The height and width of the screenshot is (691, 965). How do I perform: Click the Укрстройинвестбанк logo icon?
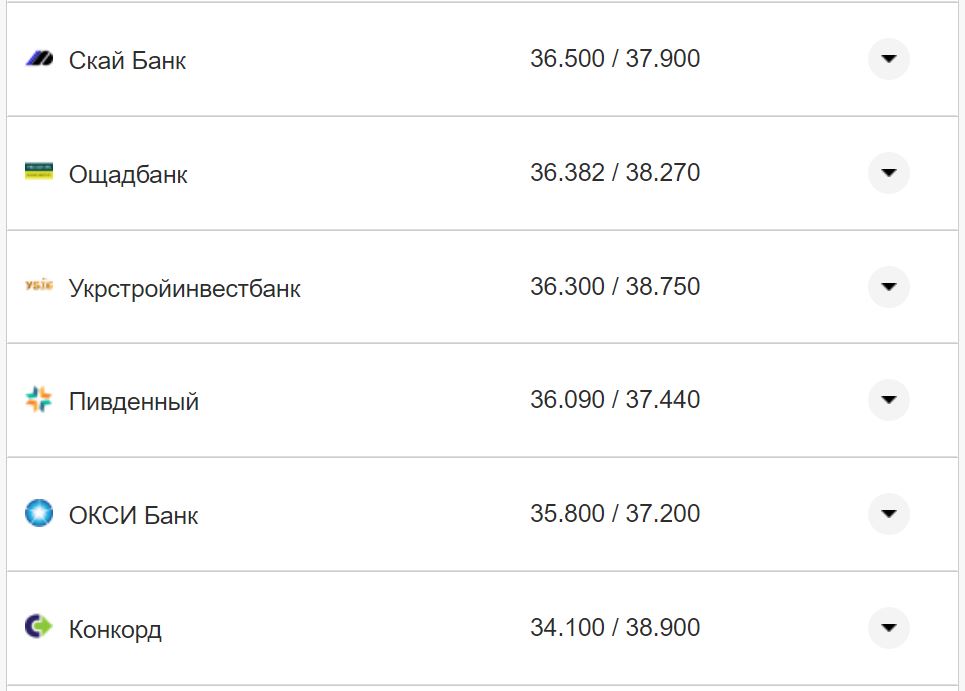point(39,287)
